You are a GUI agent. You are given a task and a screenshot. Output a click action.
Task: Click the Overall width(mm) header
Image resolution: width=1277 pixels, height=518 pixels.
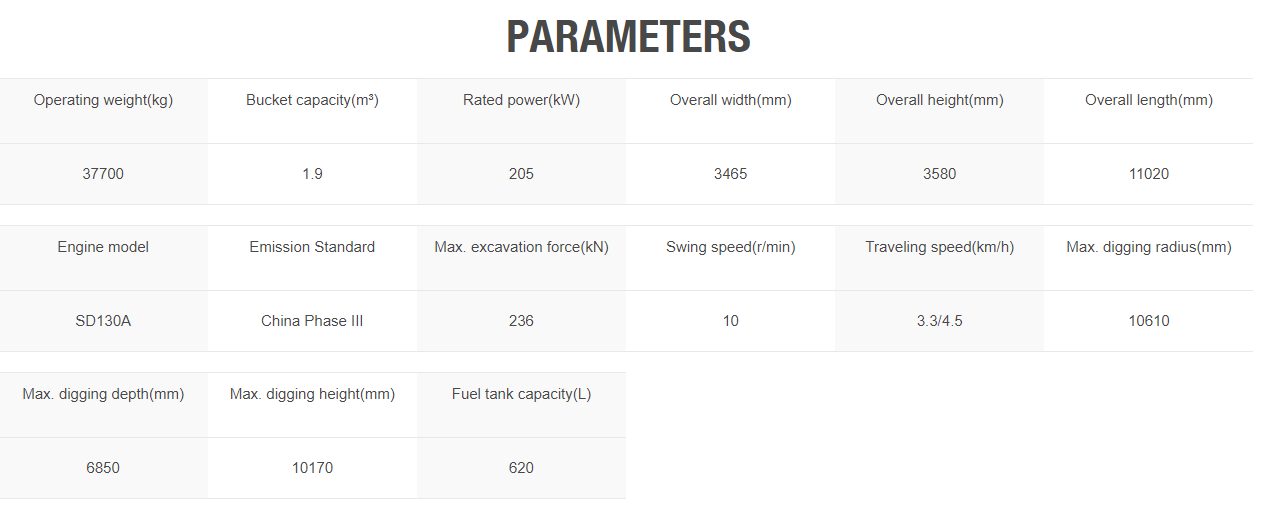point(730,100)
